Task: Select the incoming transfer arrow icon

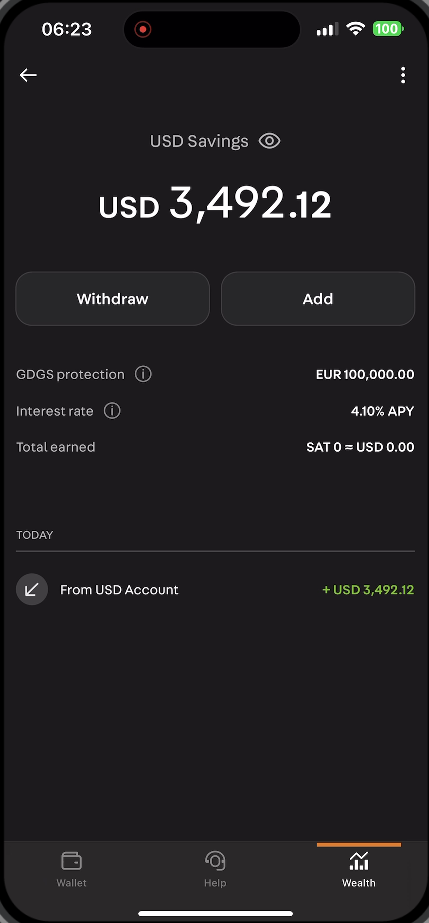Action: pyautogui.click(x=32, y=589)
